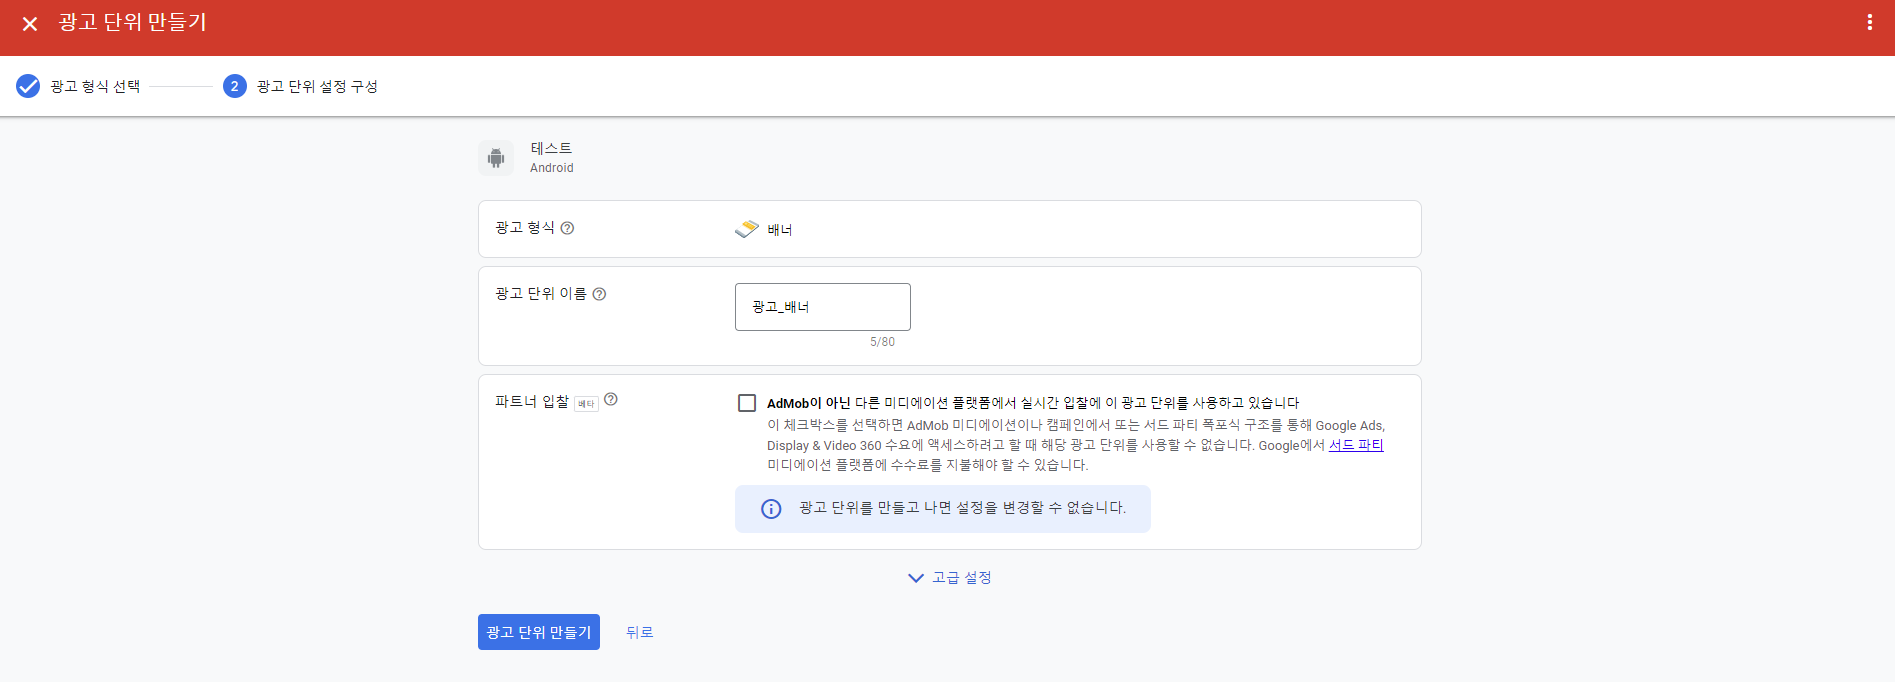
Task: Click the 광고 단위 만들기 button
Action: (x=539, y=632)
